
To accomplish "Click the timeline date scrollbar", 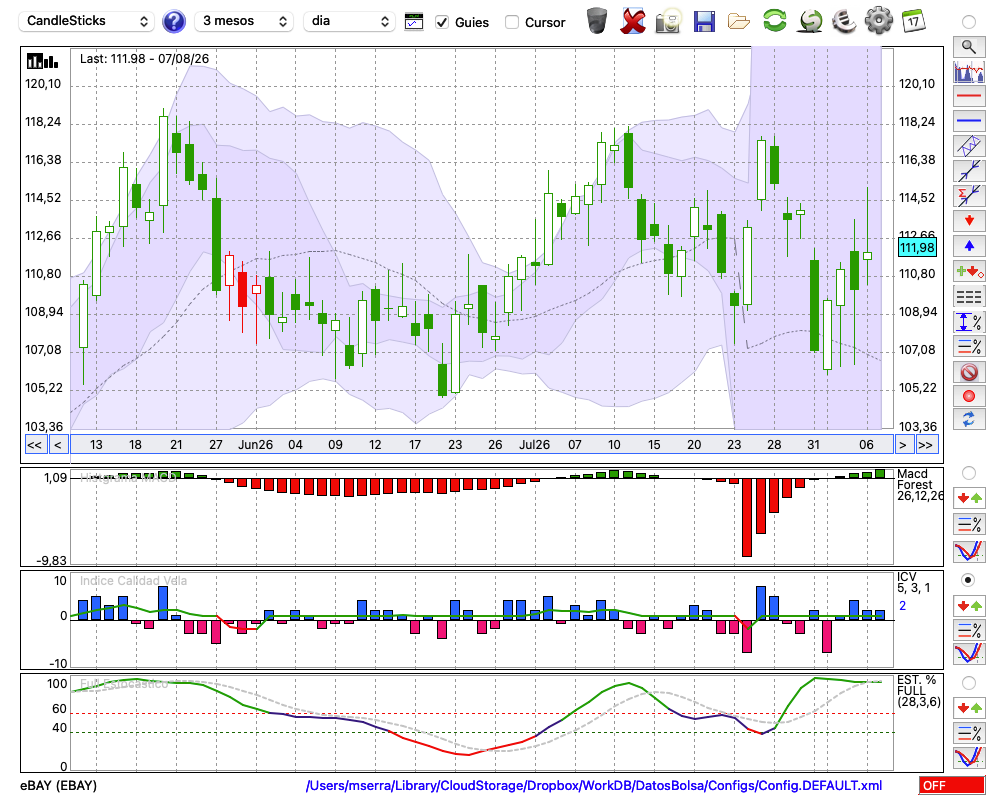I will tap(482, 445).
